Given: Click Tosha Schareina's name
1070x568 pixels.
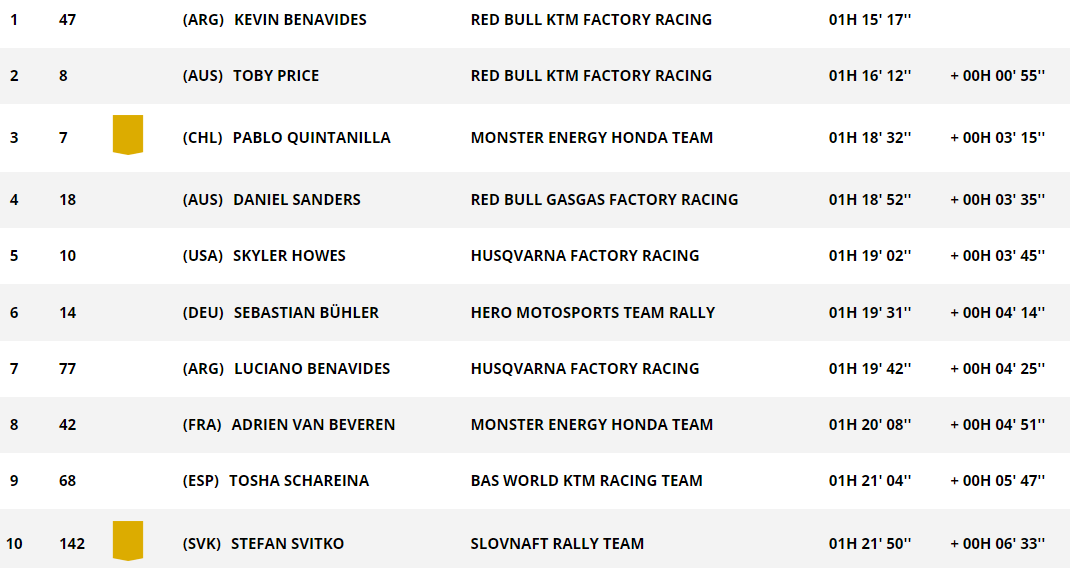Looking at the screenshot, I should tap(299, 481).
